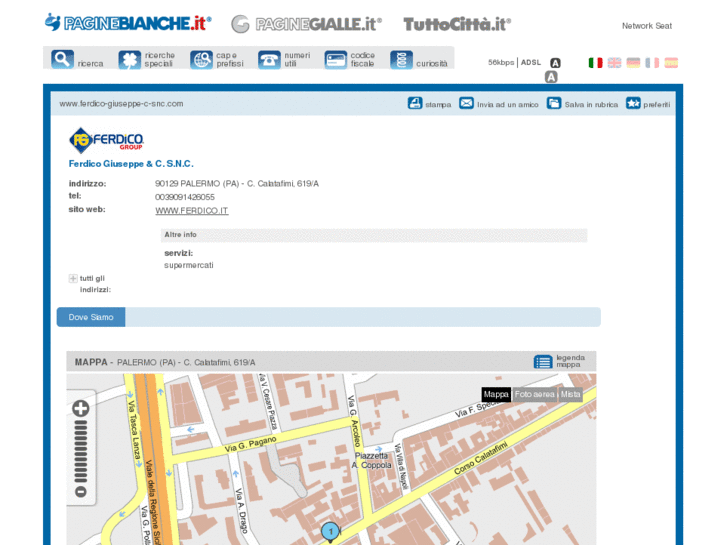This screenshot has height=545, width=727.
Task: Click the telephone number 0039091426055
Action: [185, 197]
